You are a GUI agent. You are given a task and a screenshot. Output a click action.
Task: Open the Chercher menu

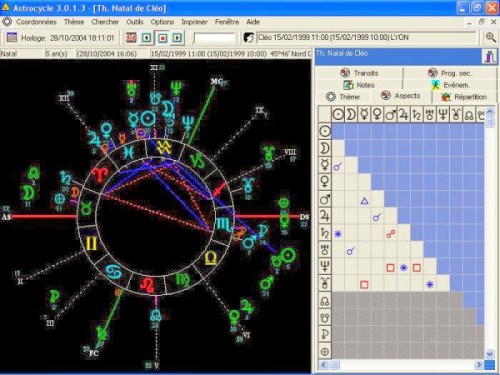point(105,22)
